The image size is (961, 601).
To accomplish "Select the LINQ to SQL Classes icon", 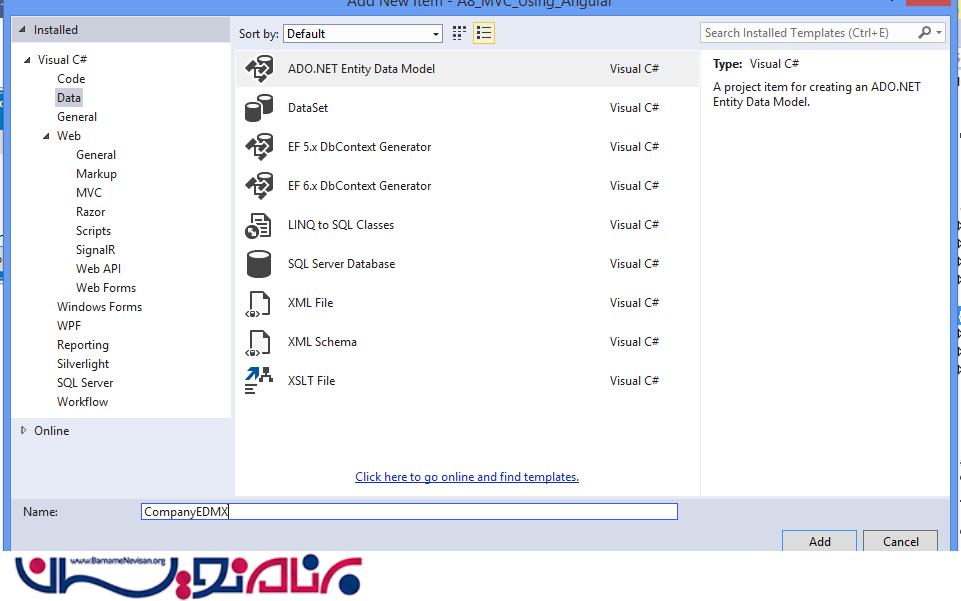I will click(x=258, y=225).
